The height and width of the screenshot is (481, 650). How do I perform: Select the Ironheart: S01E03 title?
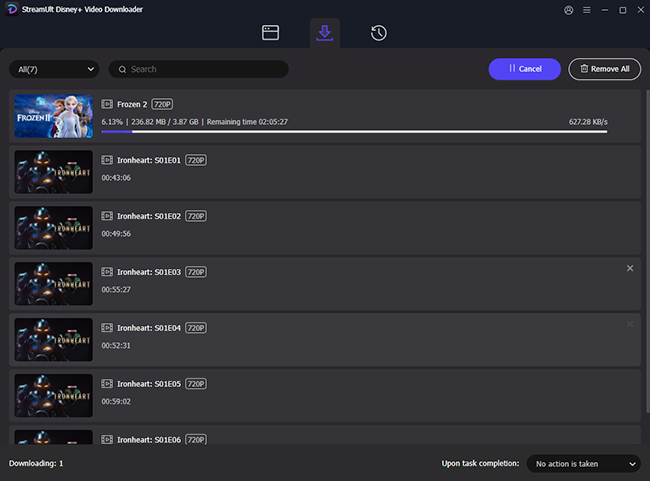pos(149,272)
